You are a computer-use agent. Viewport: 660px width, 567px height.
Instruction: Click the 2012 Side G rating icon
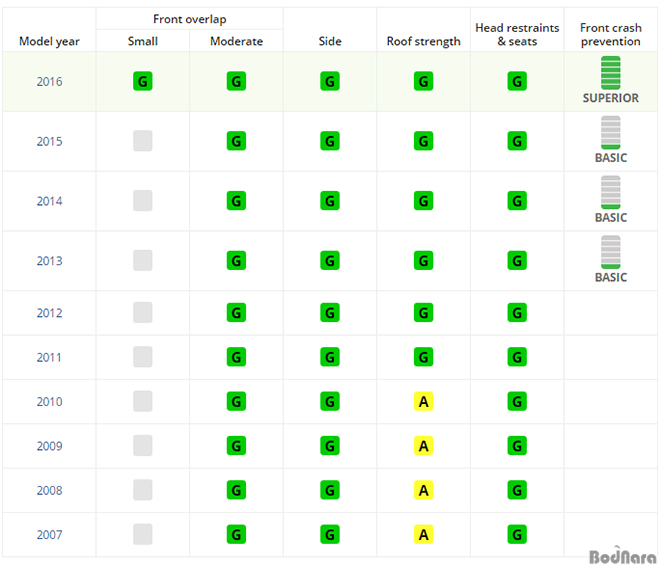330,313
